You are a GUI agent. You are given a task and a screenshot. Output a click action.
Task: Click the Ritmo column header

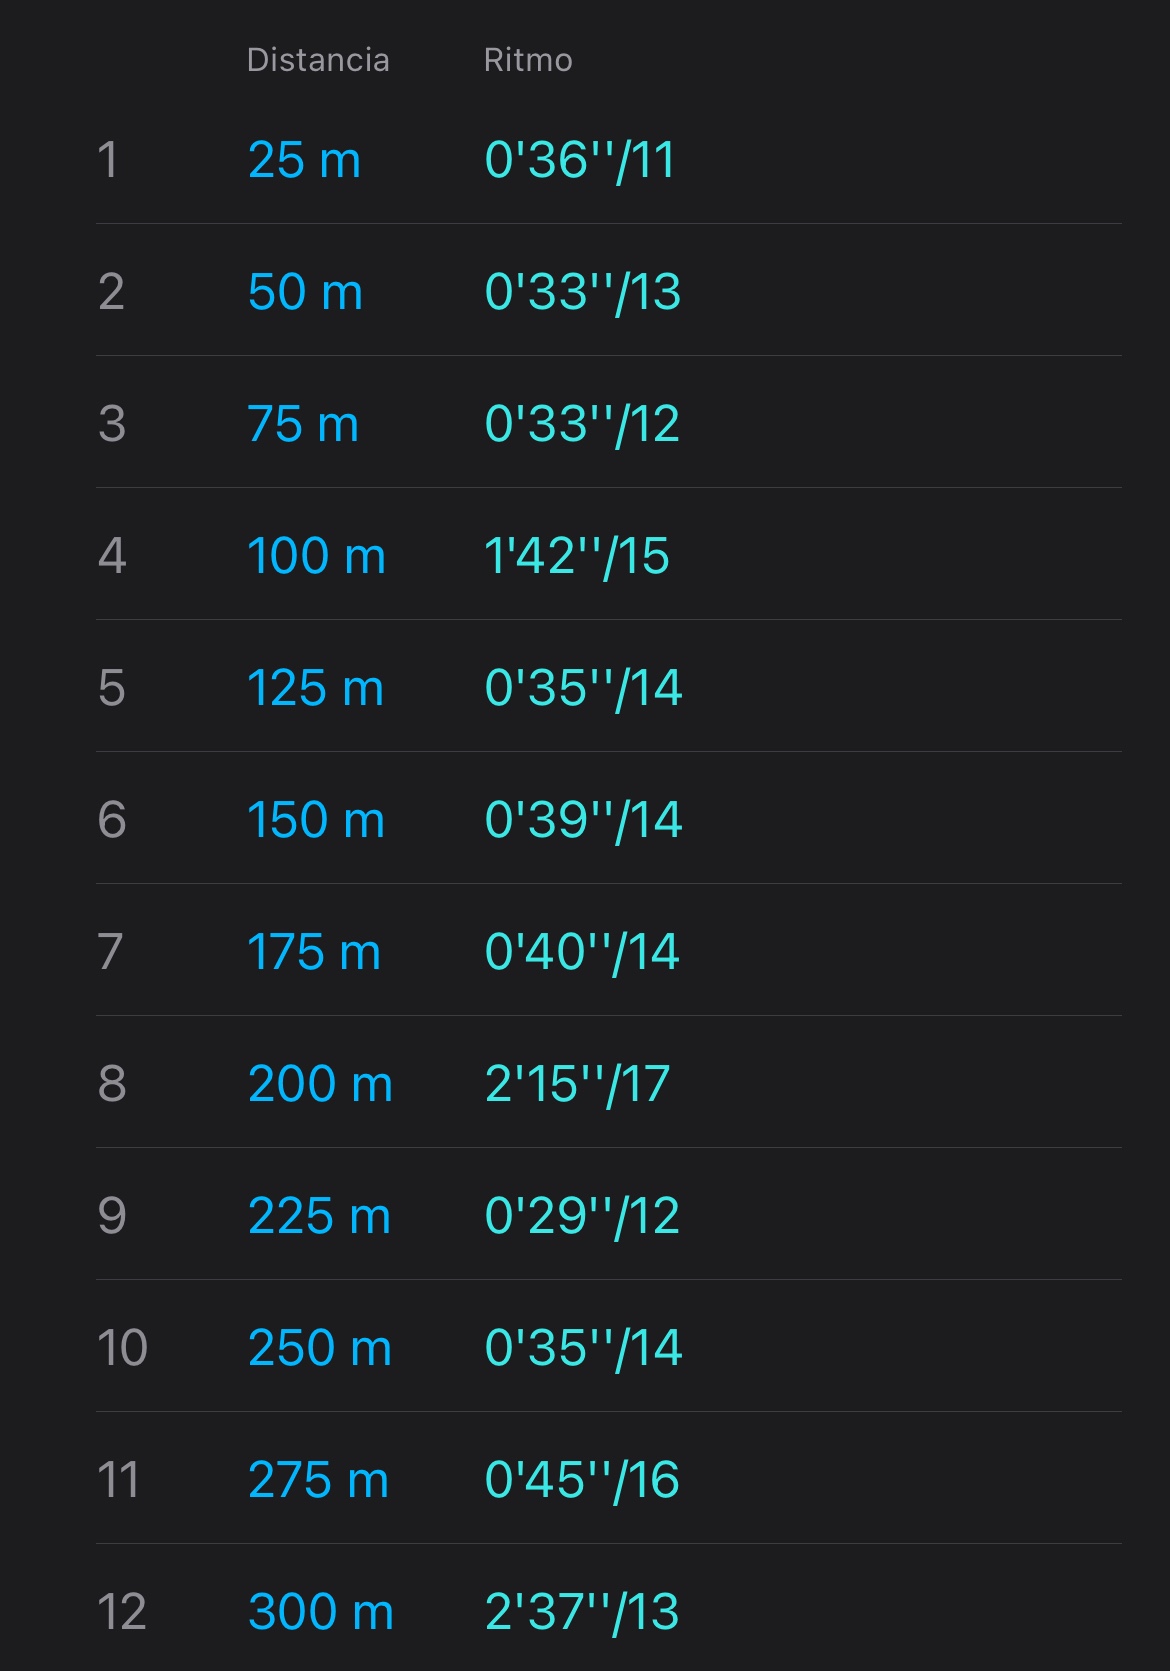(528, 60)
